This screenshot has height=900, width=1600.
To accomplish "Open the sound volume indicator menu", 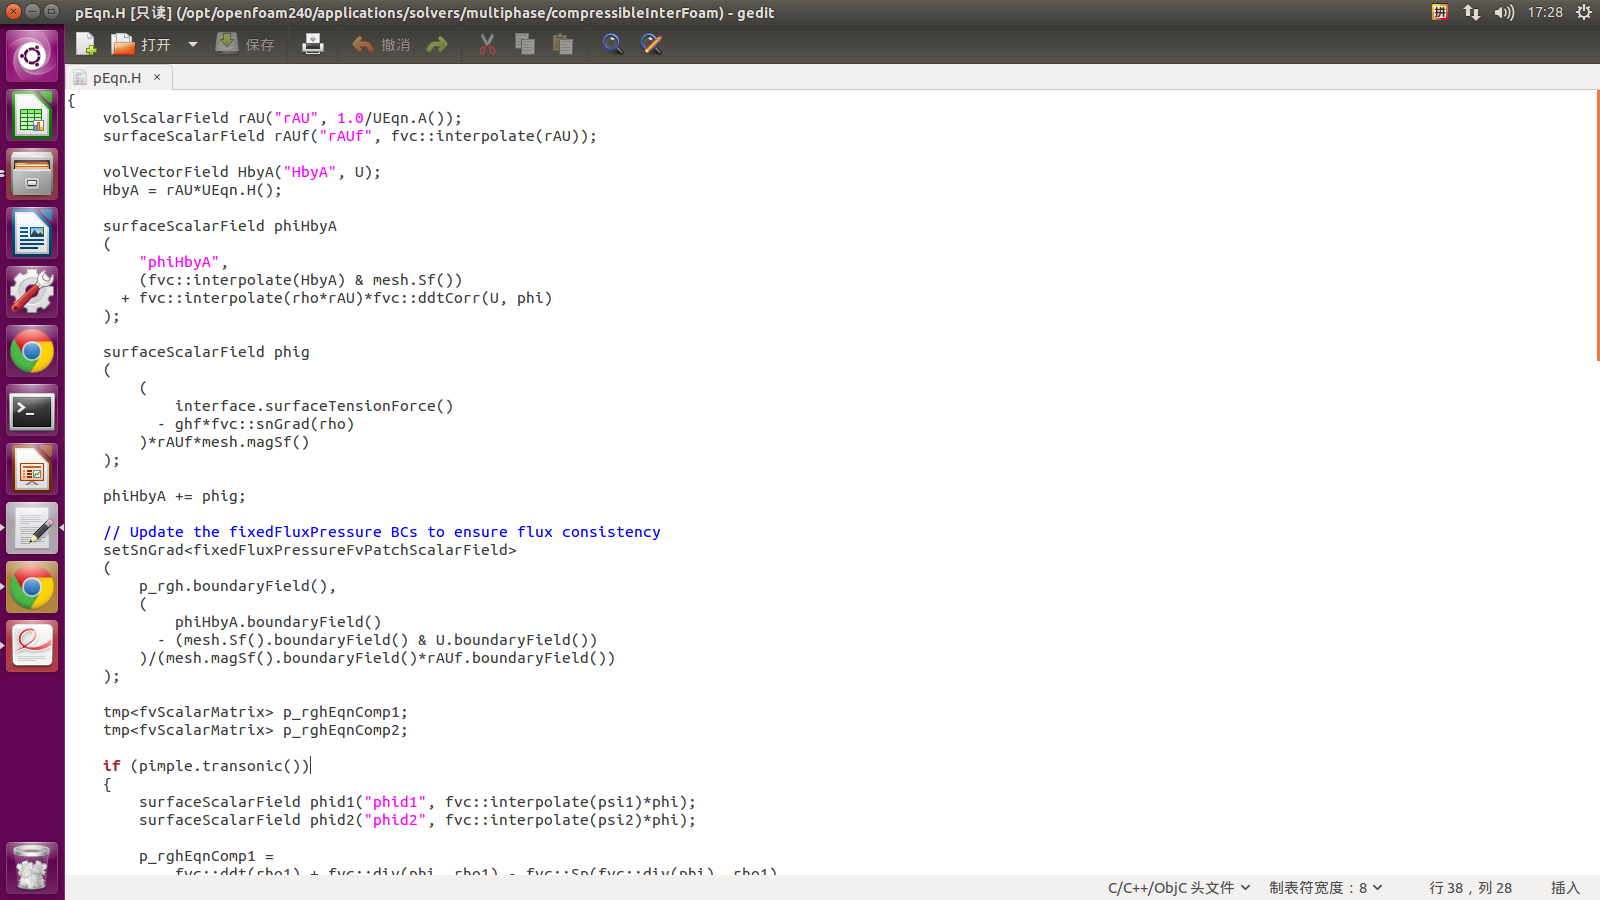I will click(x=1504, y=12).
